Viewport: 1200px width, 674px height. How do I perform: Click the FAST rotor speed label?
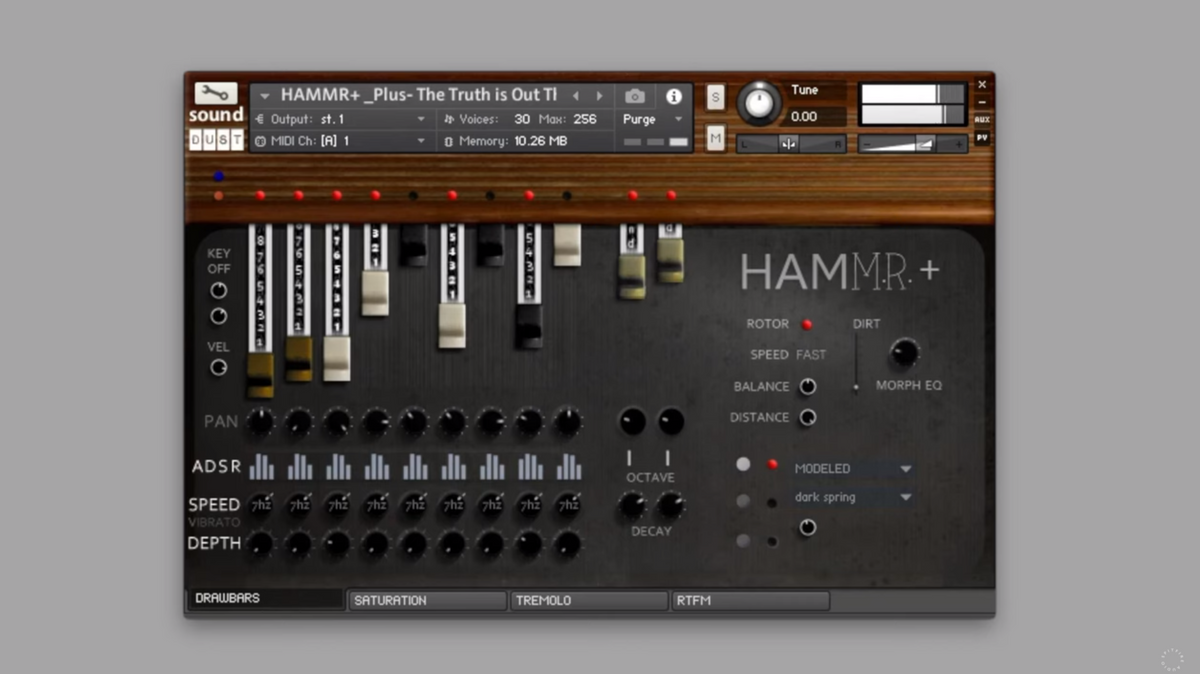tap(811, 355)
